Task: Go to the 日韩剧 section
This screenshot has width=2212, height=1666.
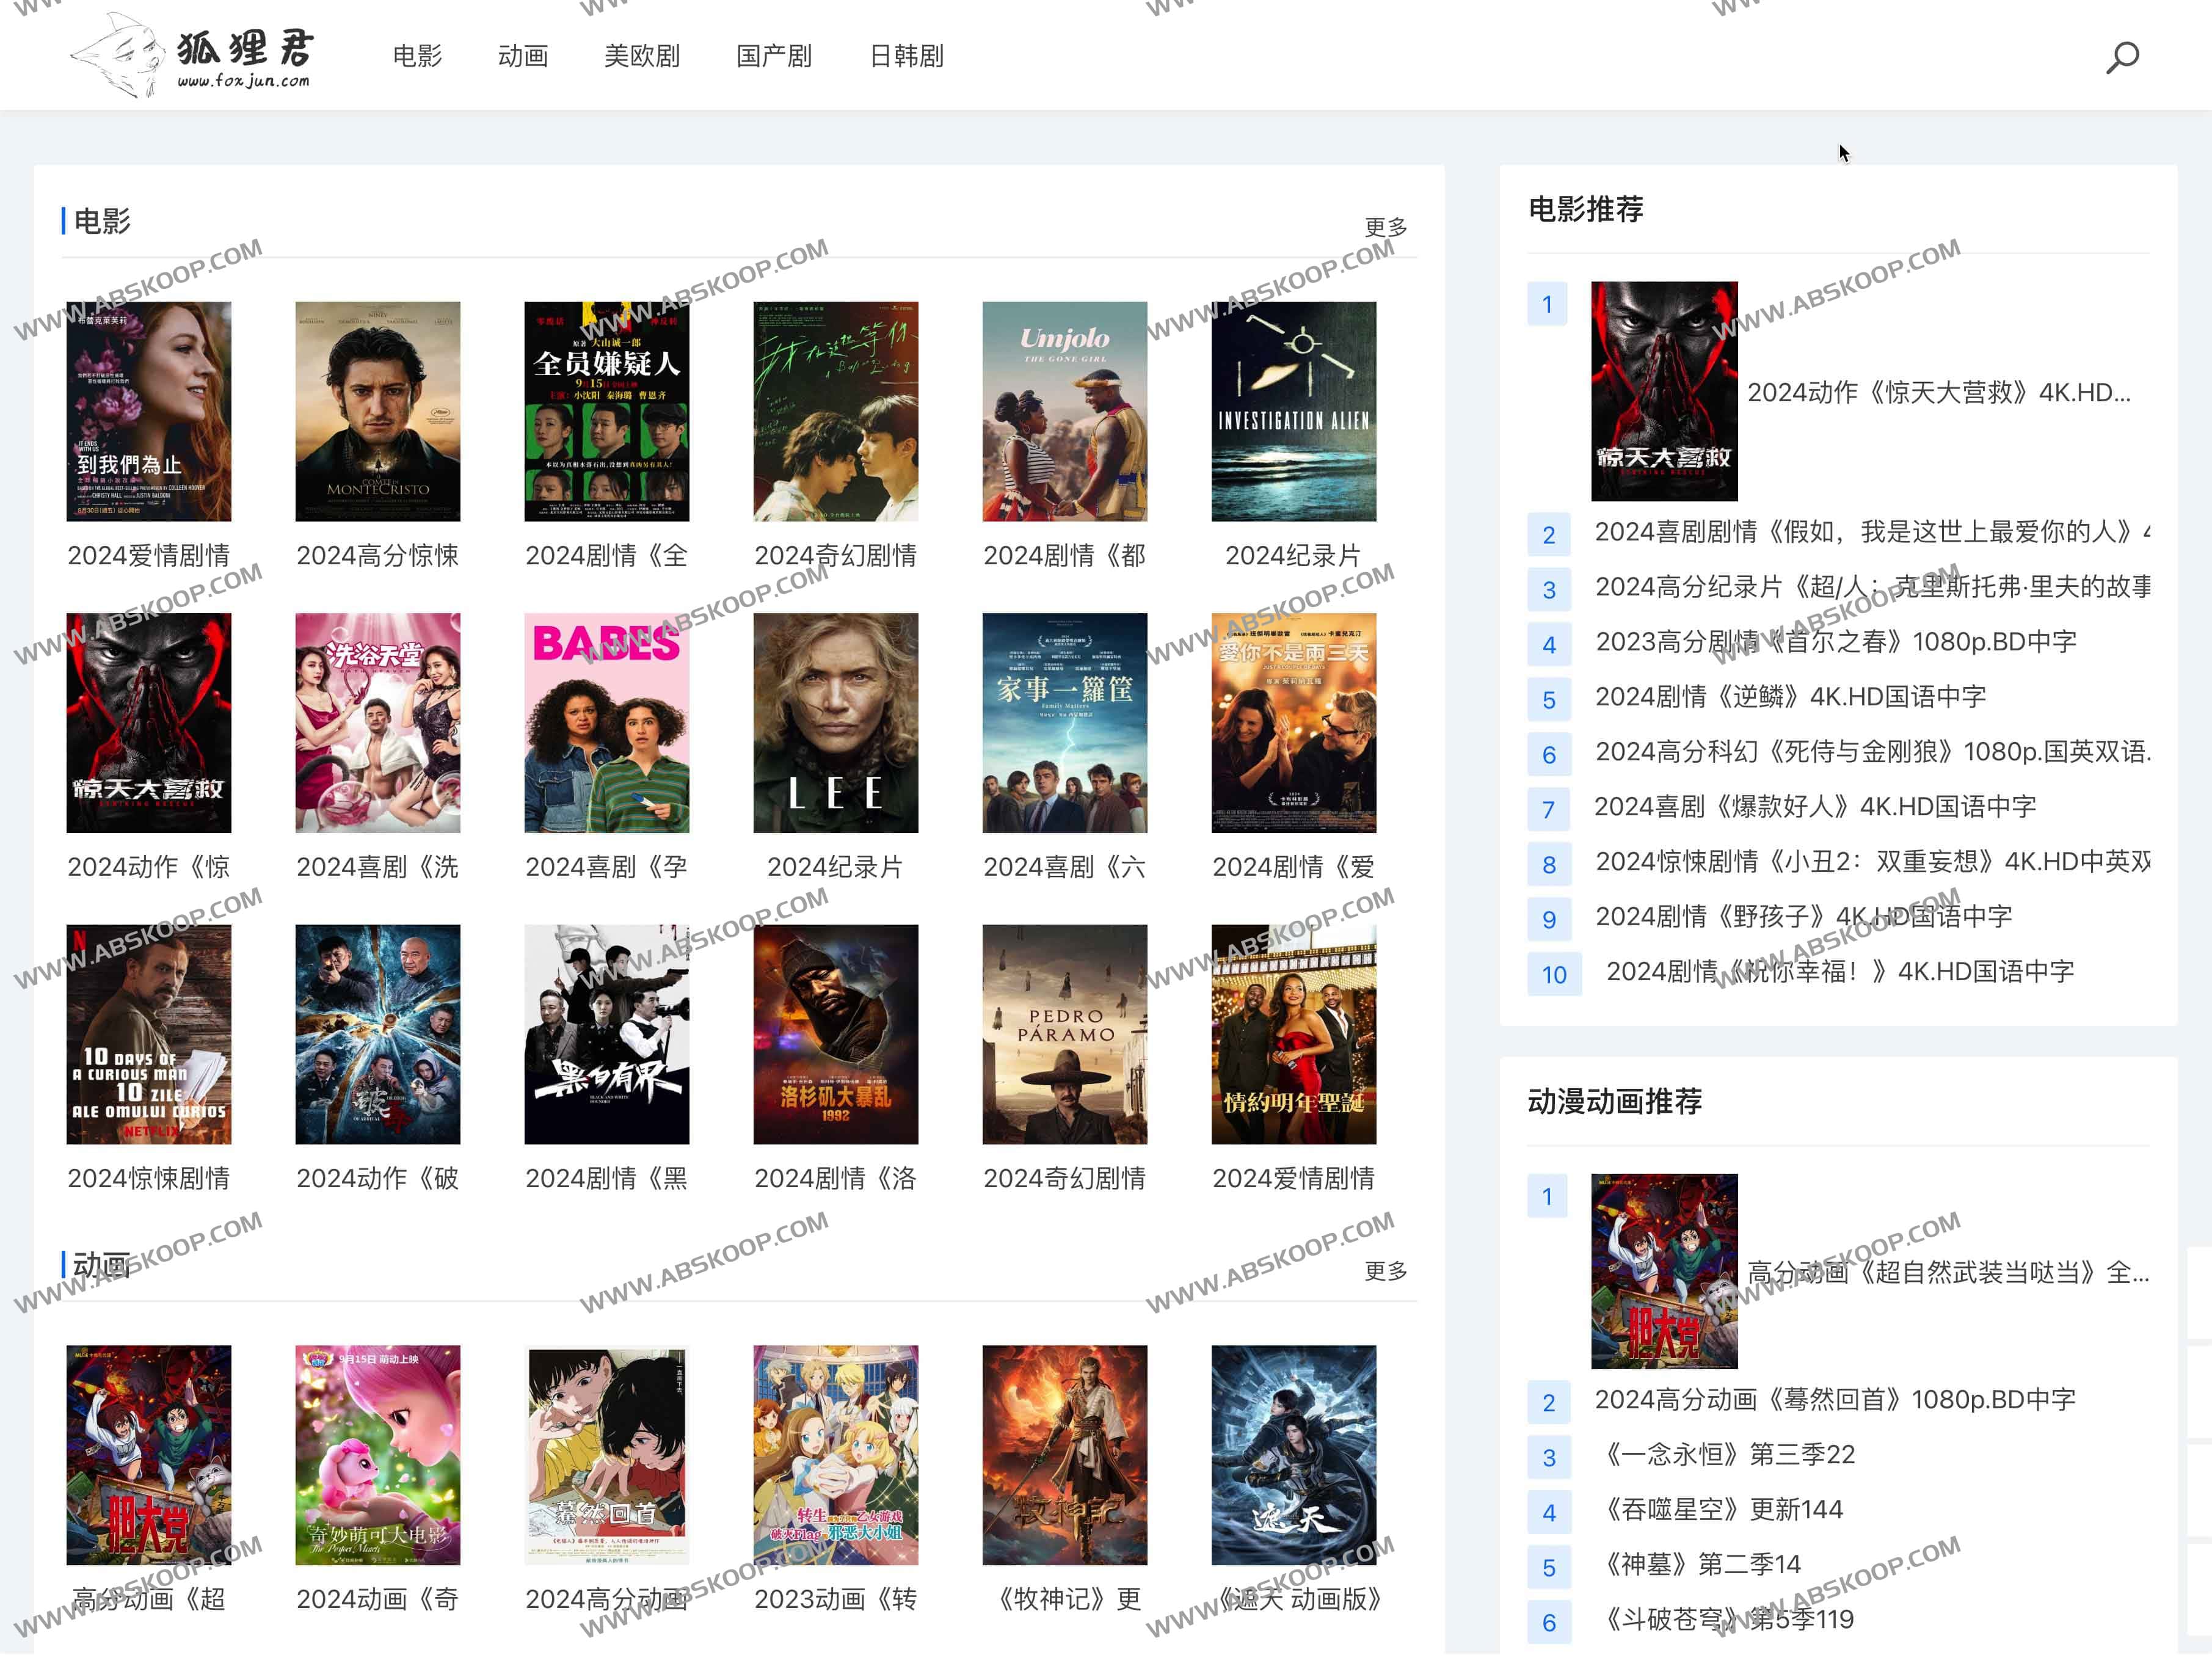Action: point(906,56)
